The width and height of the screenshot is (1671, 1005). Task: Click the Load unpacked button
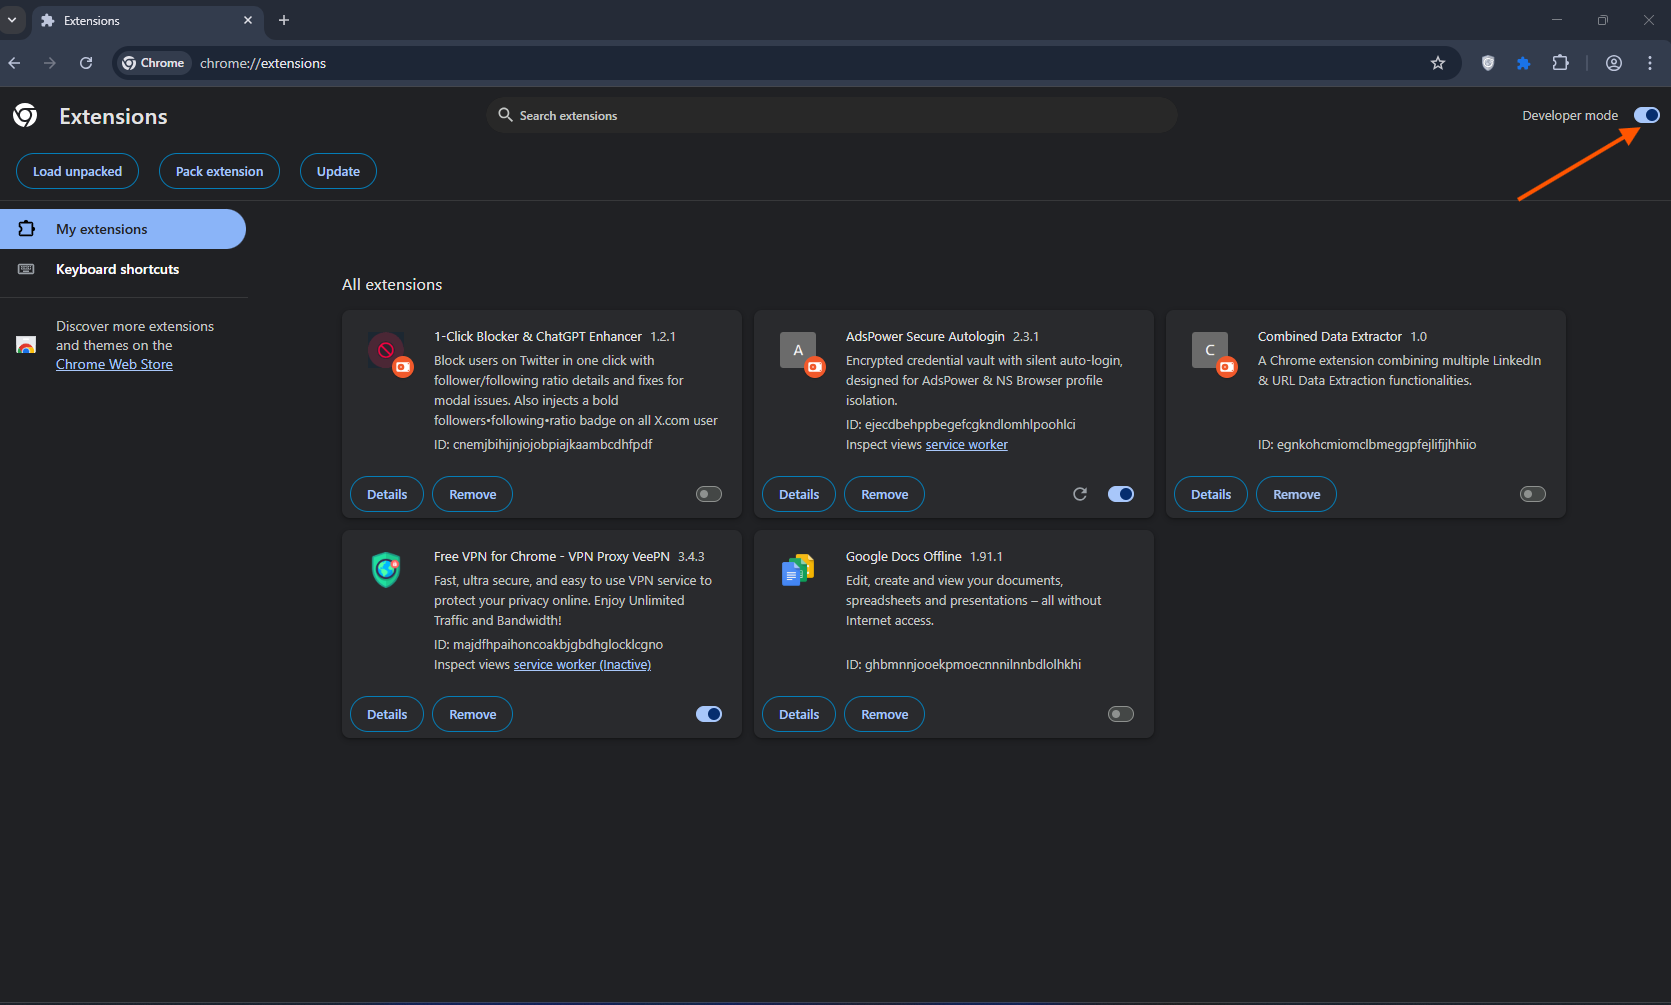tap(77, 171)
